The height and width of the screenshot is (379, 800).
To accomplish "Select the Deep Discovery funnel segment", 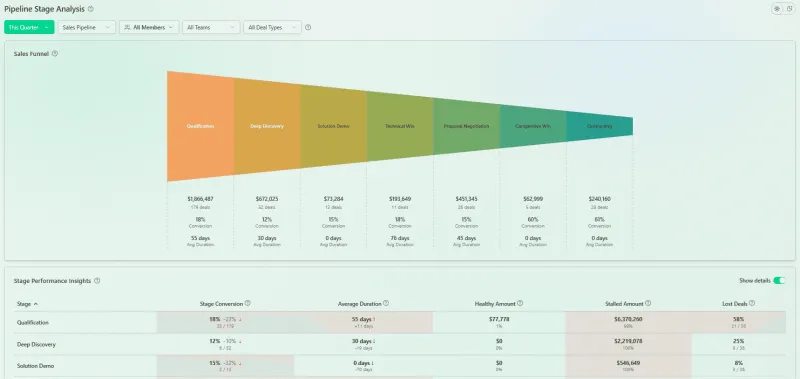I will [267, 126].
